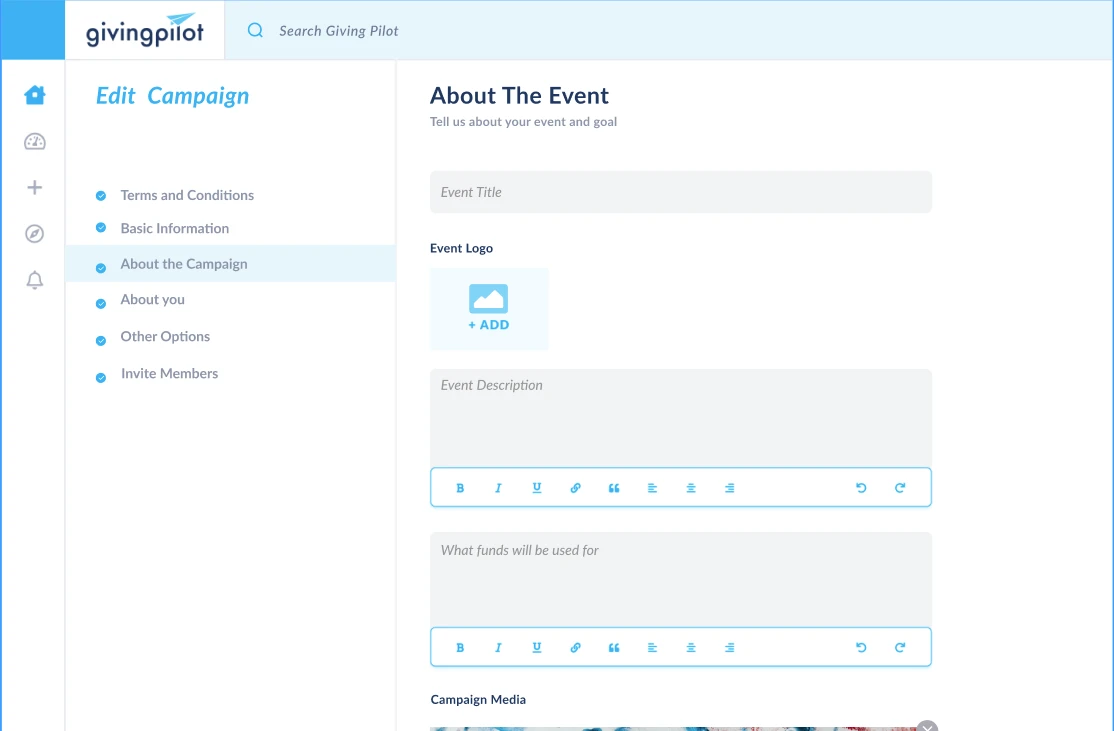Toggle italic in funds usage toolbar
Screen dimensions: 1114x731
[x=498, y=648]
